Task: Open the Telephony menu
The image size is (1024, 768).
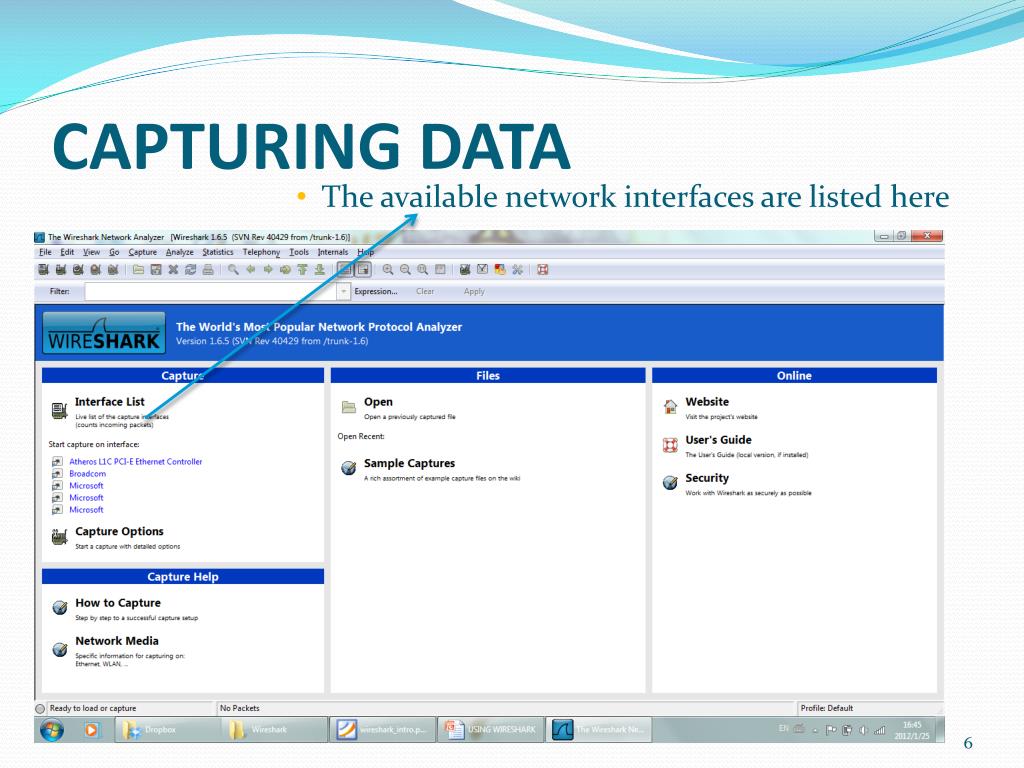Action: pos(261,252)
